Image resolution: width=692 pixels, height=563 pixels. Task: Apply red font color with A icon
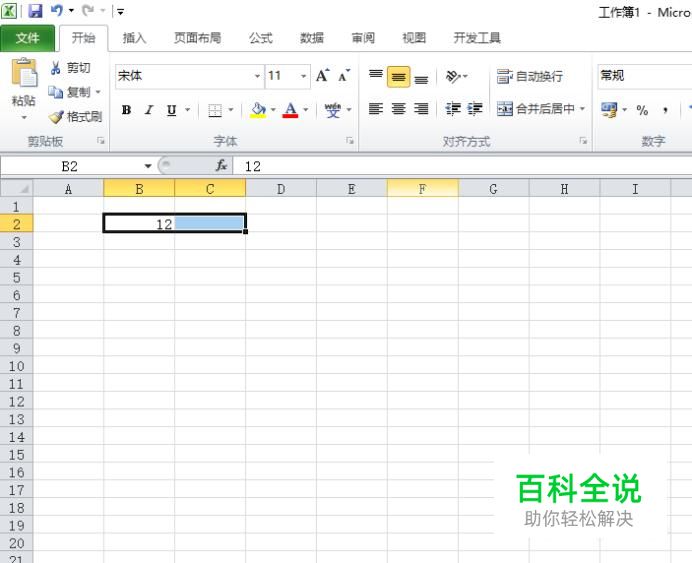point(290,110)
